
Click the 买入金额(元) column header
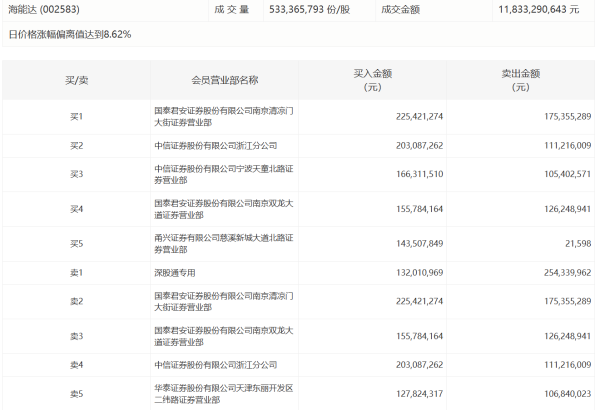tap(373, 80)
